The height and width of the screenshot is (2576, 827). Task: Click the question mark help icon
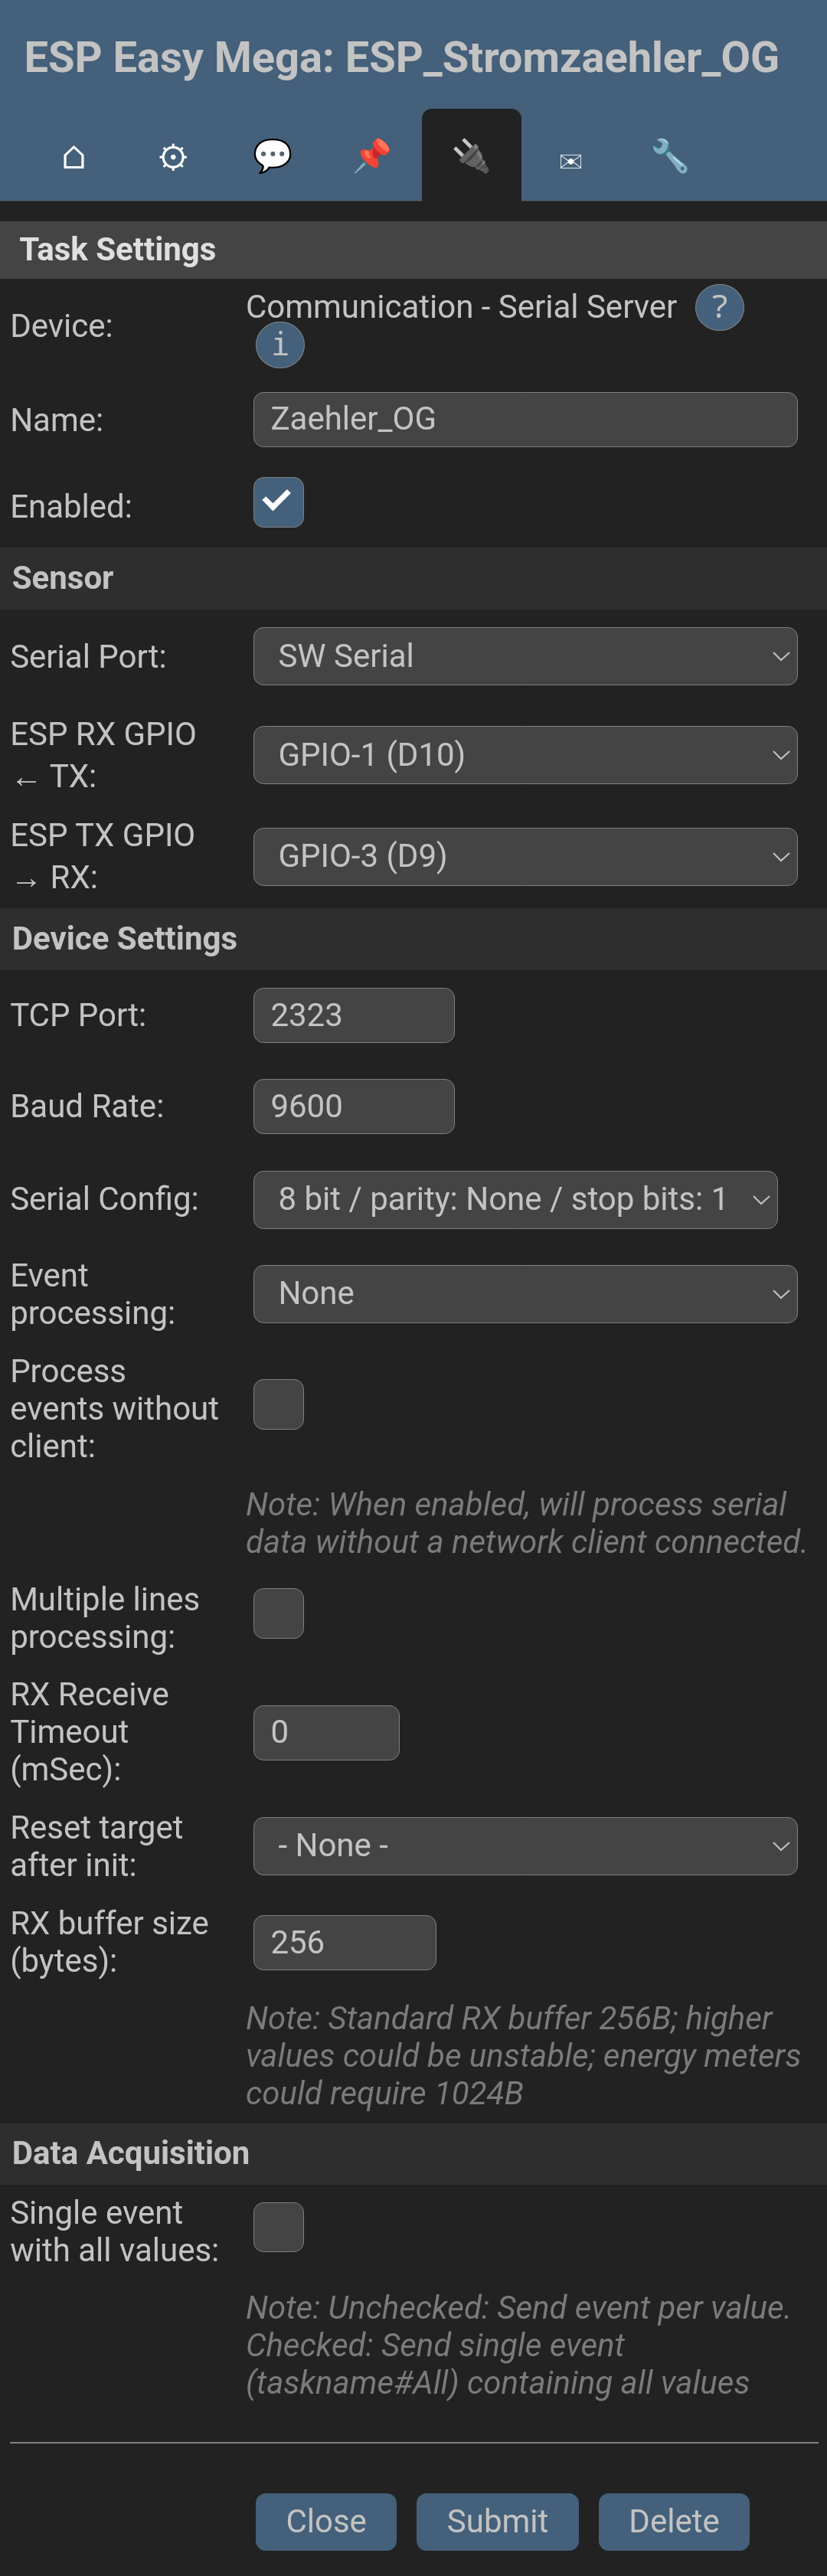tap(719, 307)
